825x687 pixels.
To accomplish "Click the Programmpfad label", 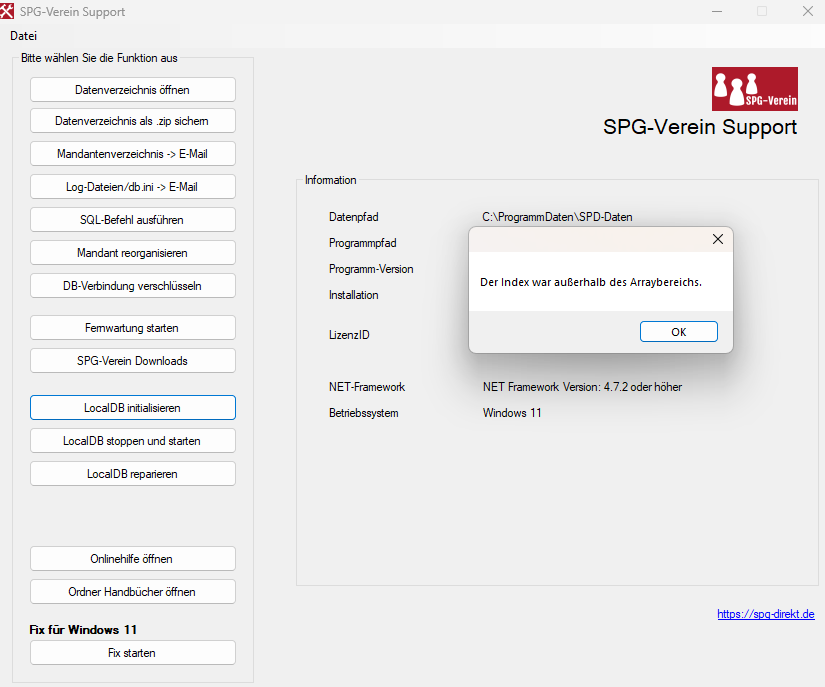I will (363, 243).
